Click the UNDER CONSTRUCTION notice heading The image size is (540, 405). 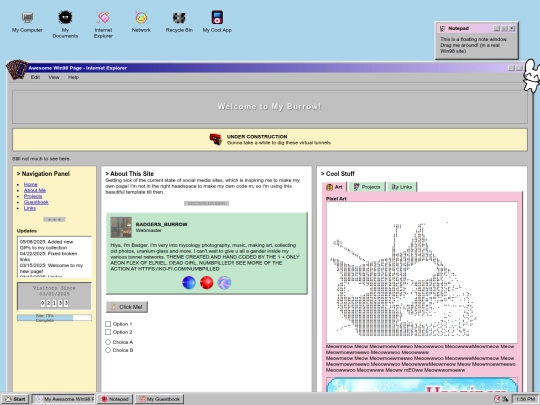click(x=257, y=137)
